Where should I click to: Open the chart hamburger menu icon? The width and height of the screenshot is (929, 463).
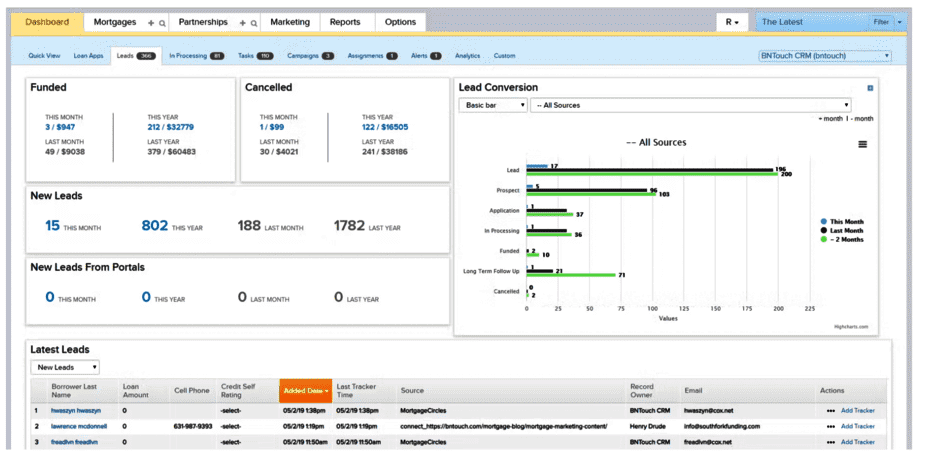coord(862,144)
